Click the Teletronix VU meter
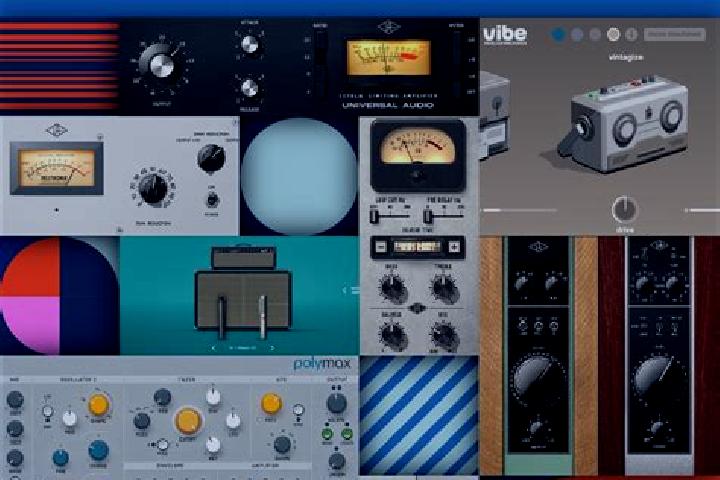Image resolution: width=720 pixels, height=480 pixels. tap(57, 168)
